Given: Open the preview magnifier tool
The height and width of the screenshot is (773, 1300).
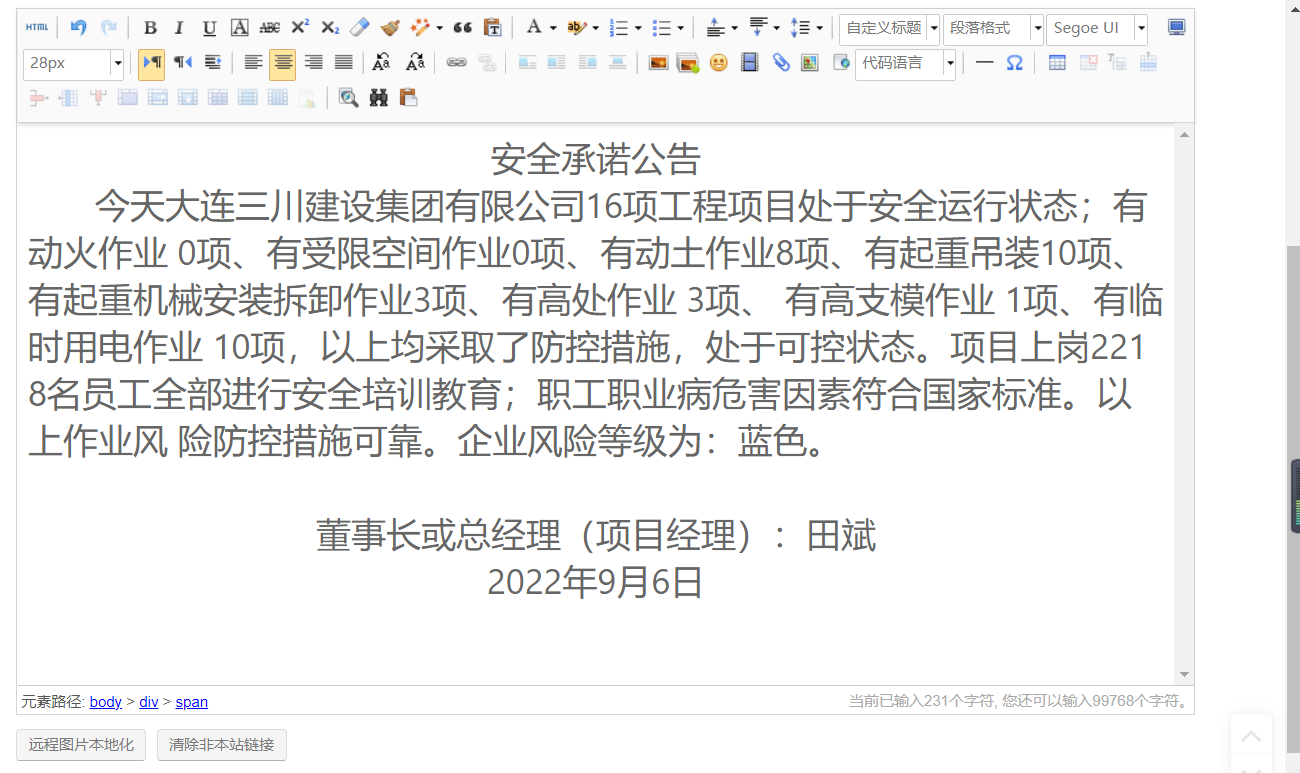Looking at the screenshot, I should (x=348, y=98).
